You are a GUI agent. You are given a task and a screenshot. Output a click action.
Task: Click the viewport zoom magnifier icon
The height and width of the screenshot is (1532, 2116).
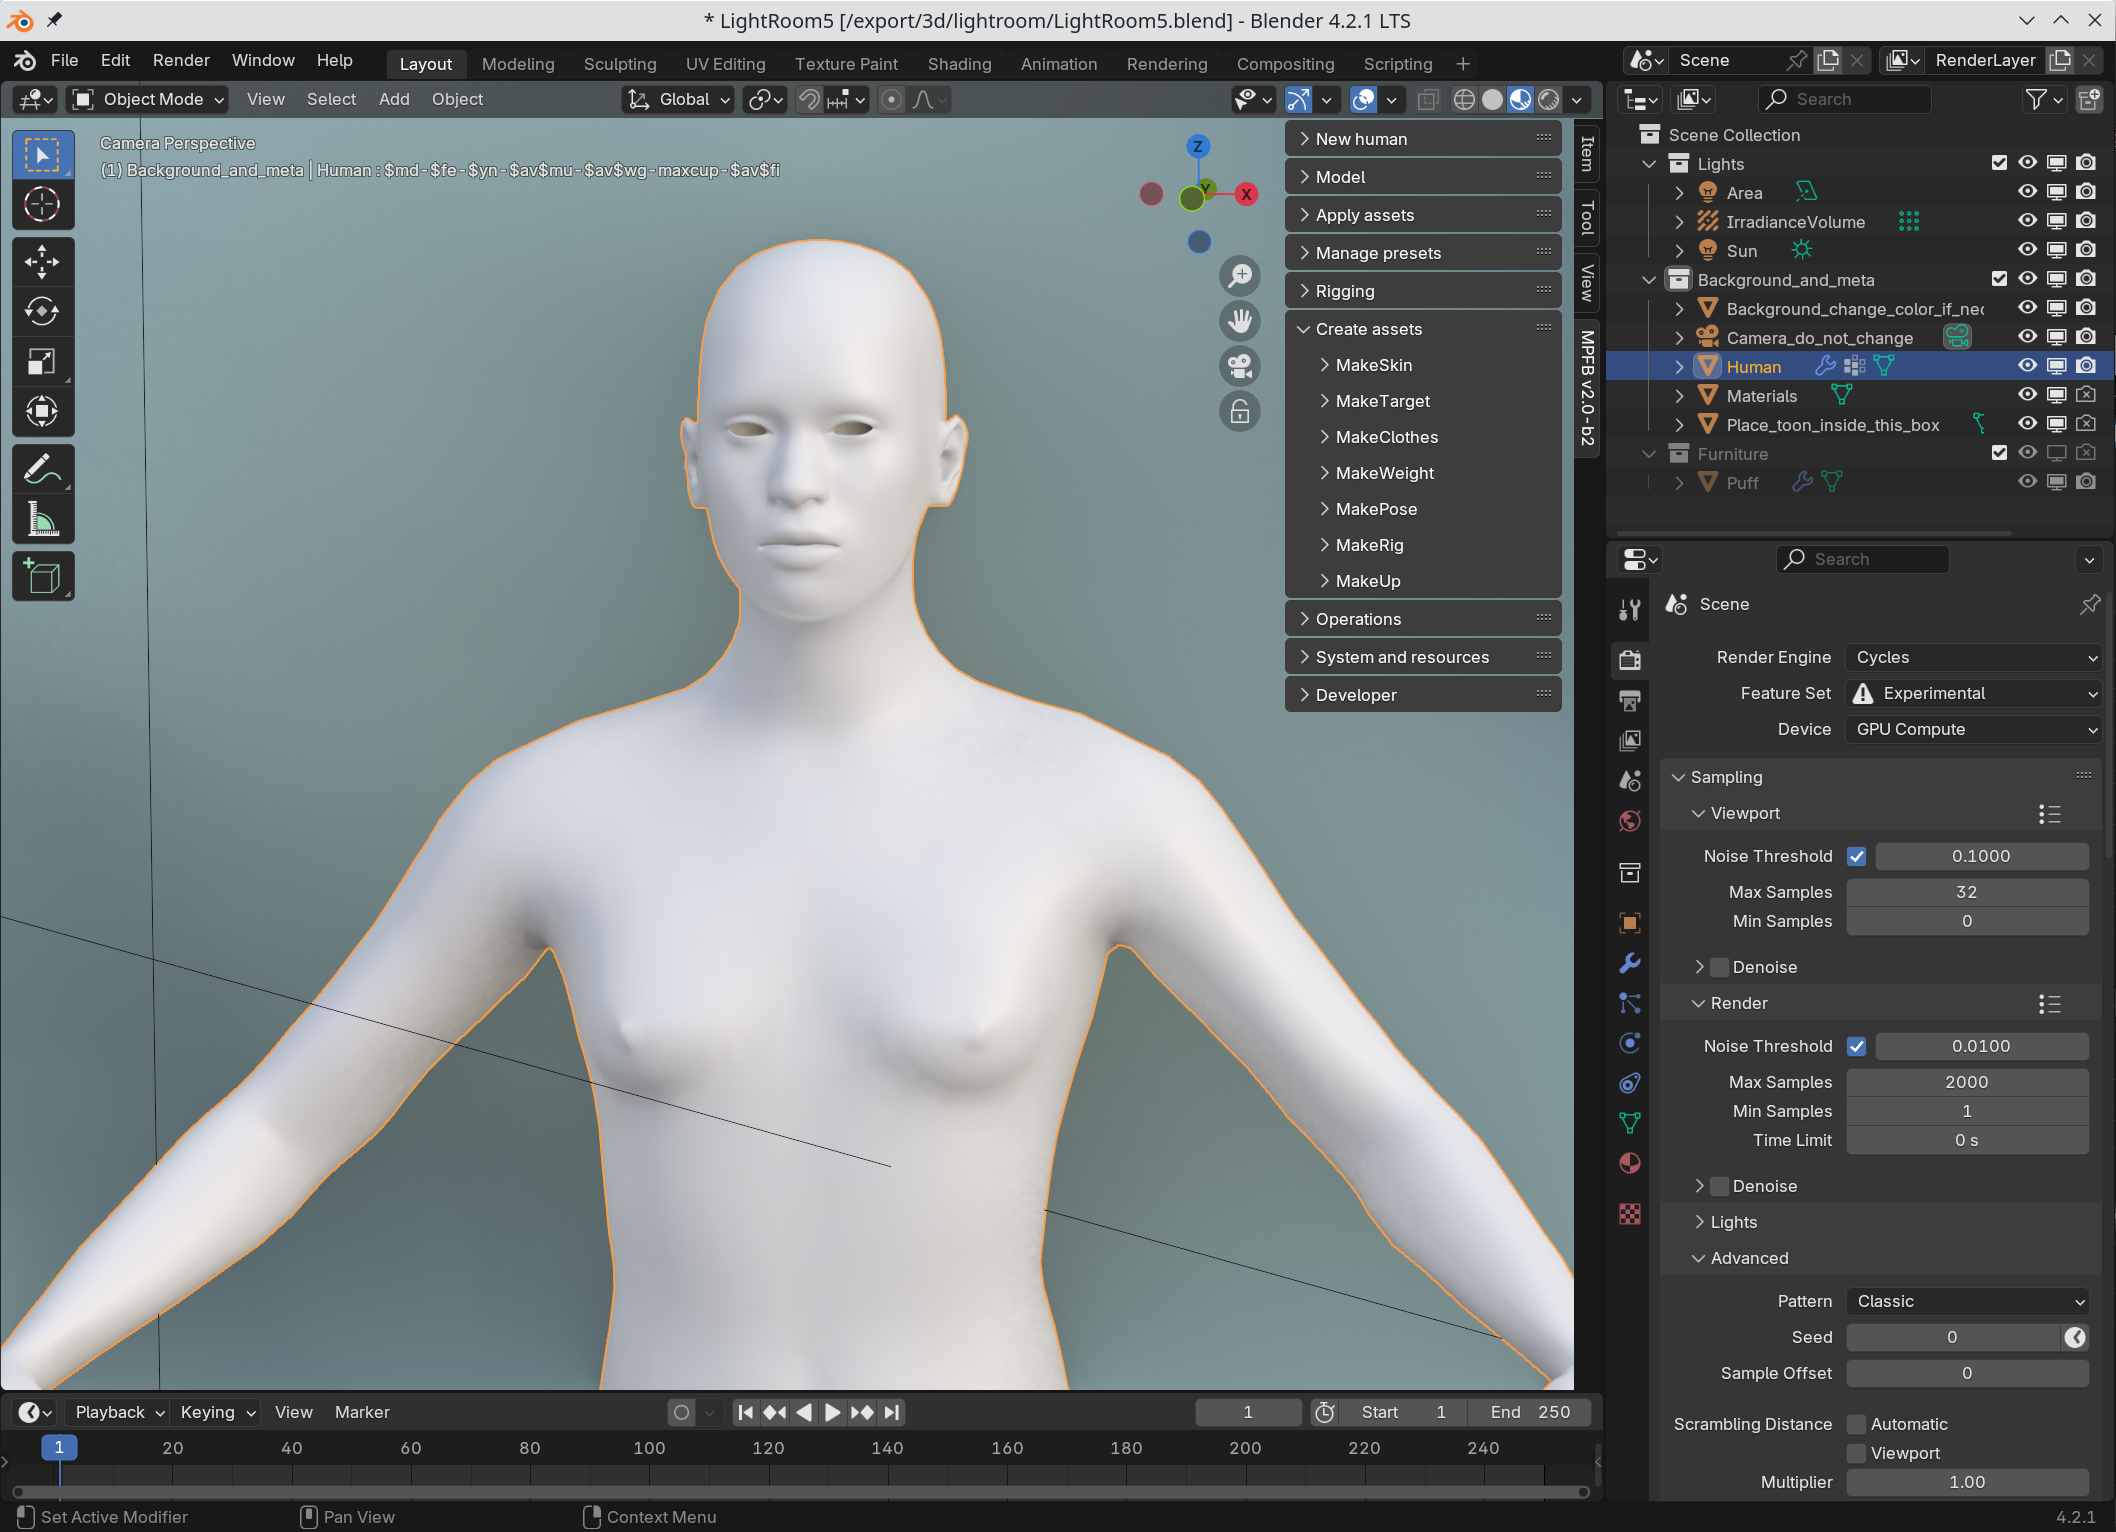point(1240,275)
